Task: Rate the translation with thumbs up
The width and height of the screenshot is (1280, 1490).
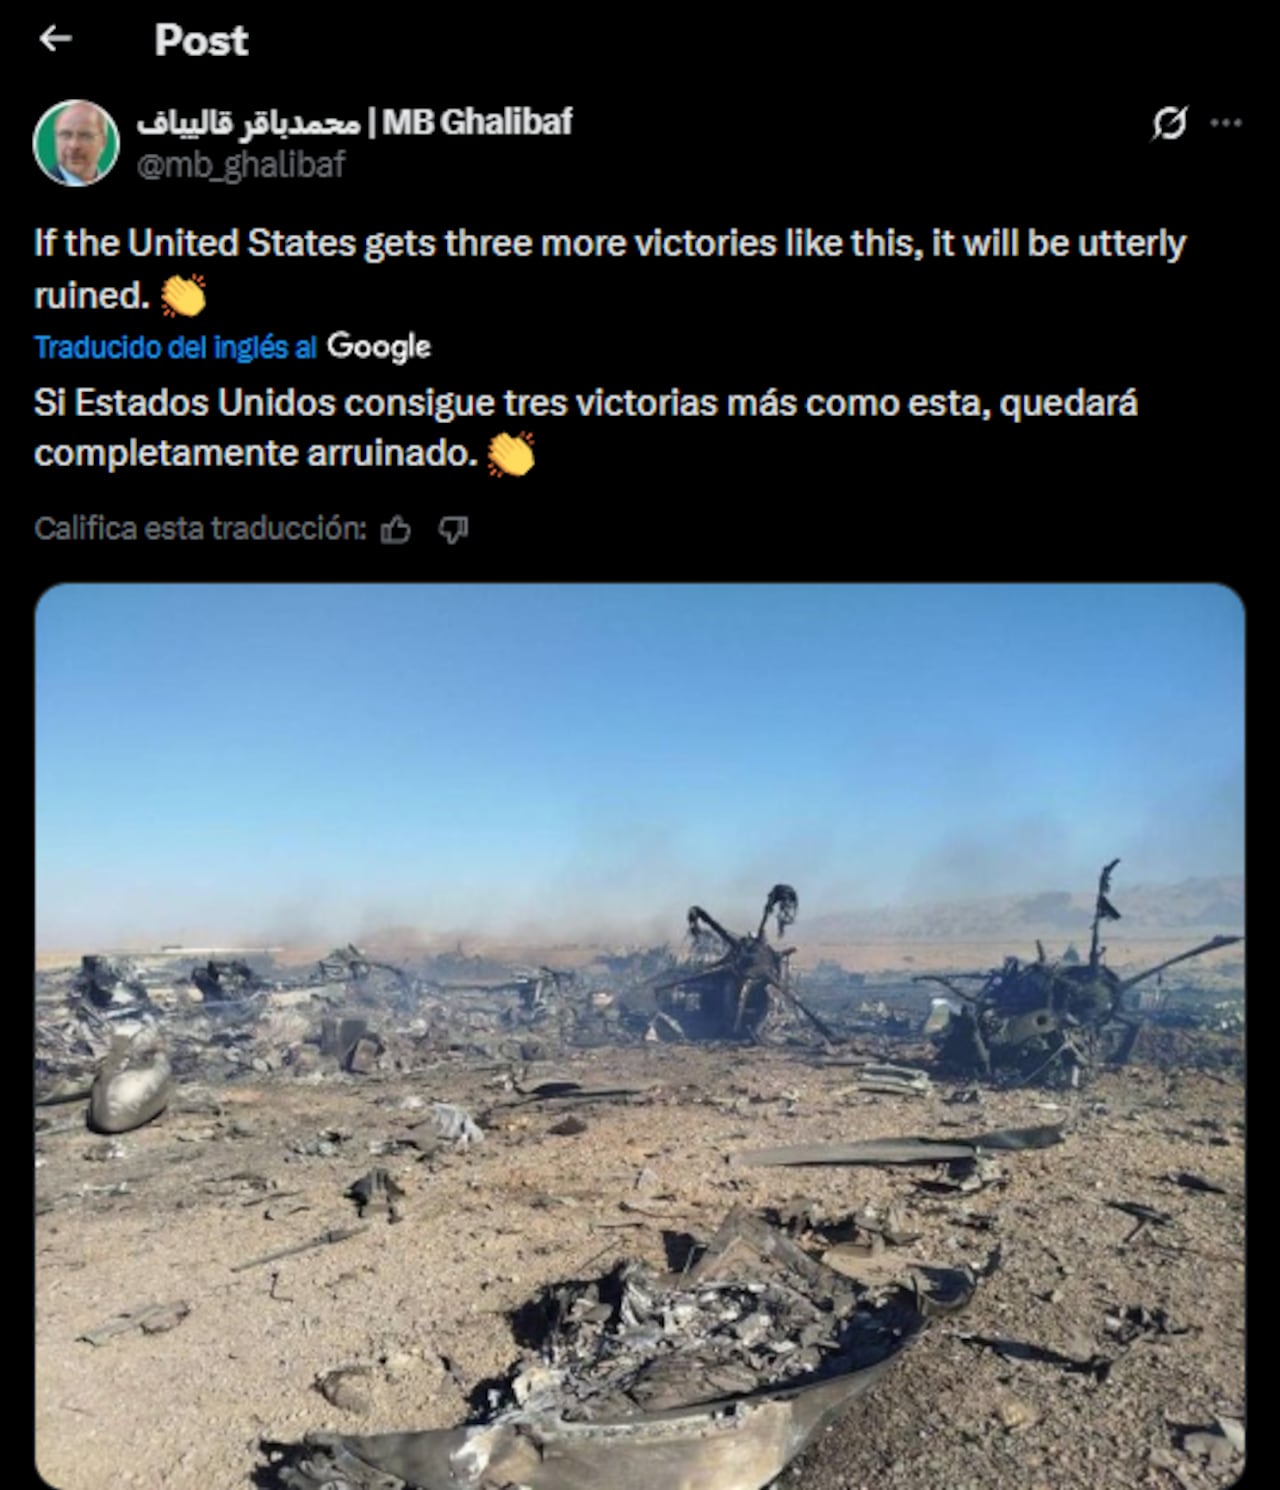Action: pos(396,529)
